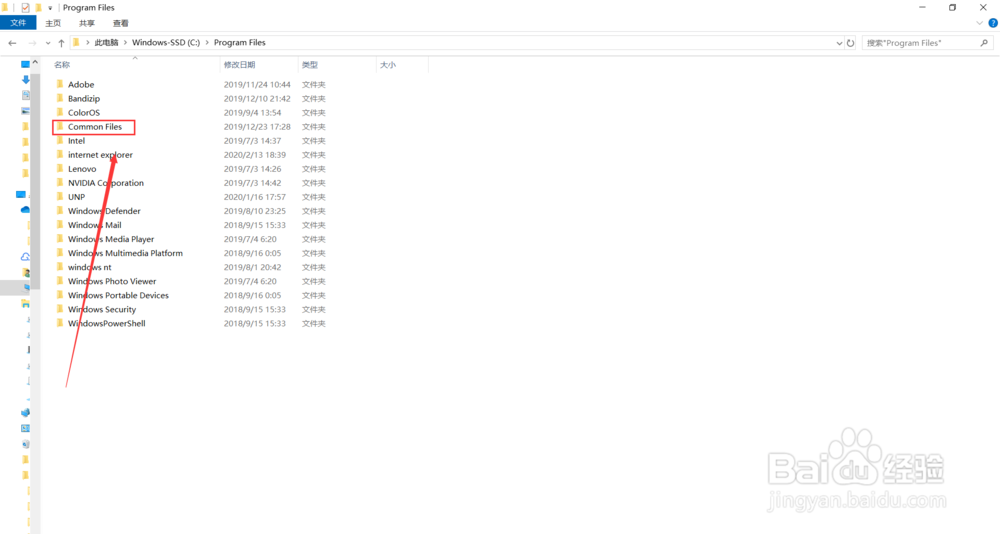Click the navigation pane scrollbar thumb
The width and height of the screenshot is (1000, 534).
click(35, 180)
